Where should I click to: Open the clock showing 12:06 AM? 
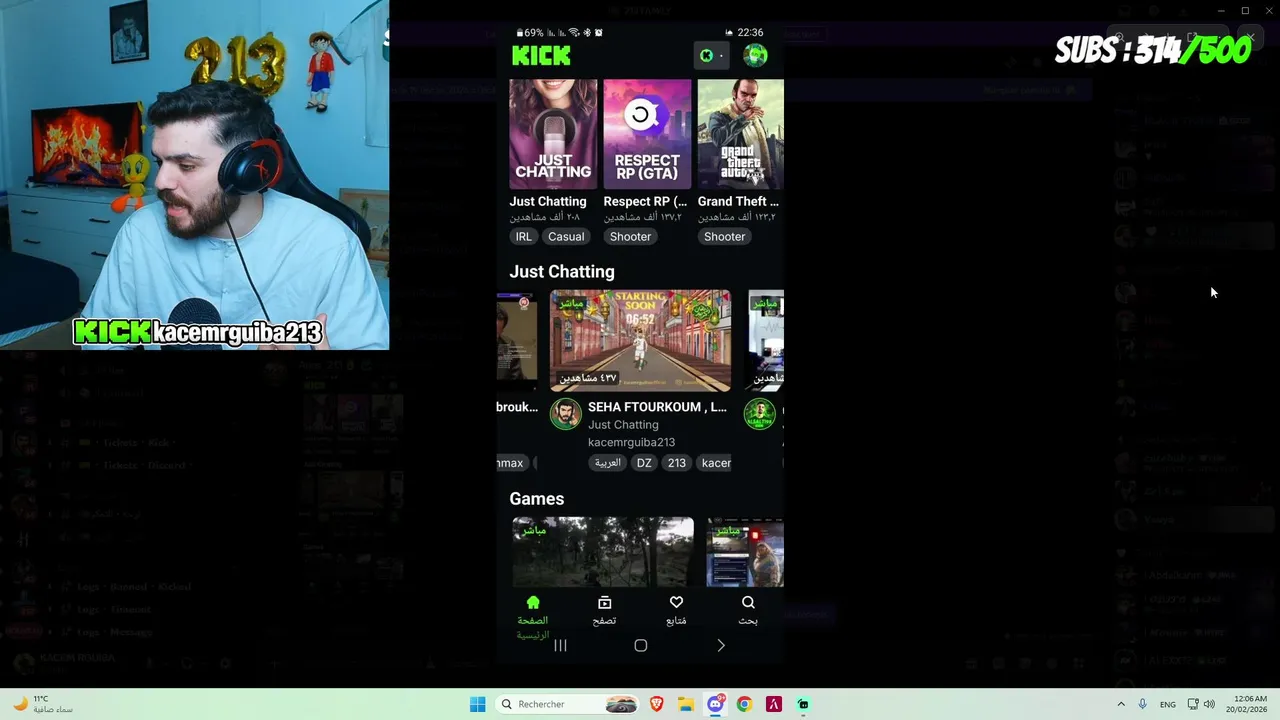click(1250, 704)
